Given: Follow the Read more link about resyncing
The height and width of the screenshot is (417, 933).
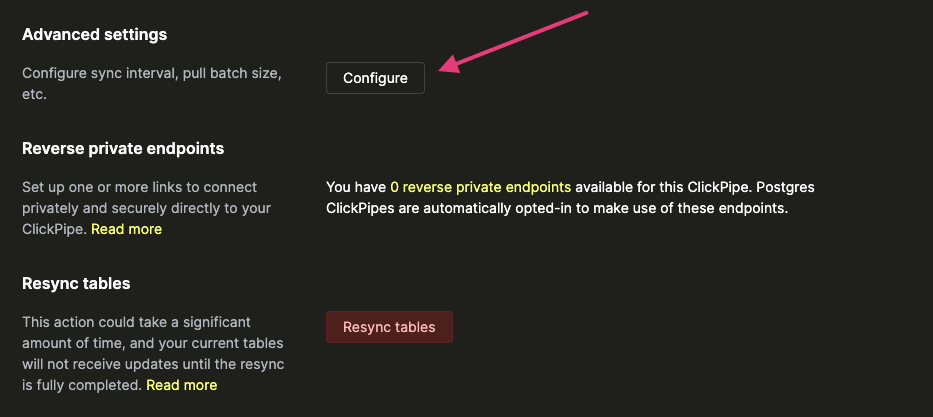Looking at the screenshot, I should point(181,385).
